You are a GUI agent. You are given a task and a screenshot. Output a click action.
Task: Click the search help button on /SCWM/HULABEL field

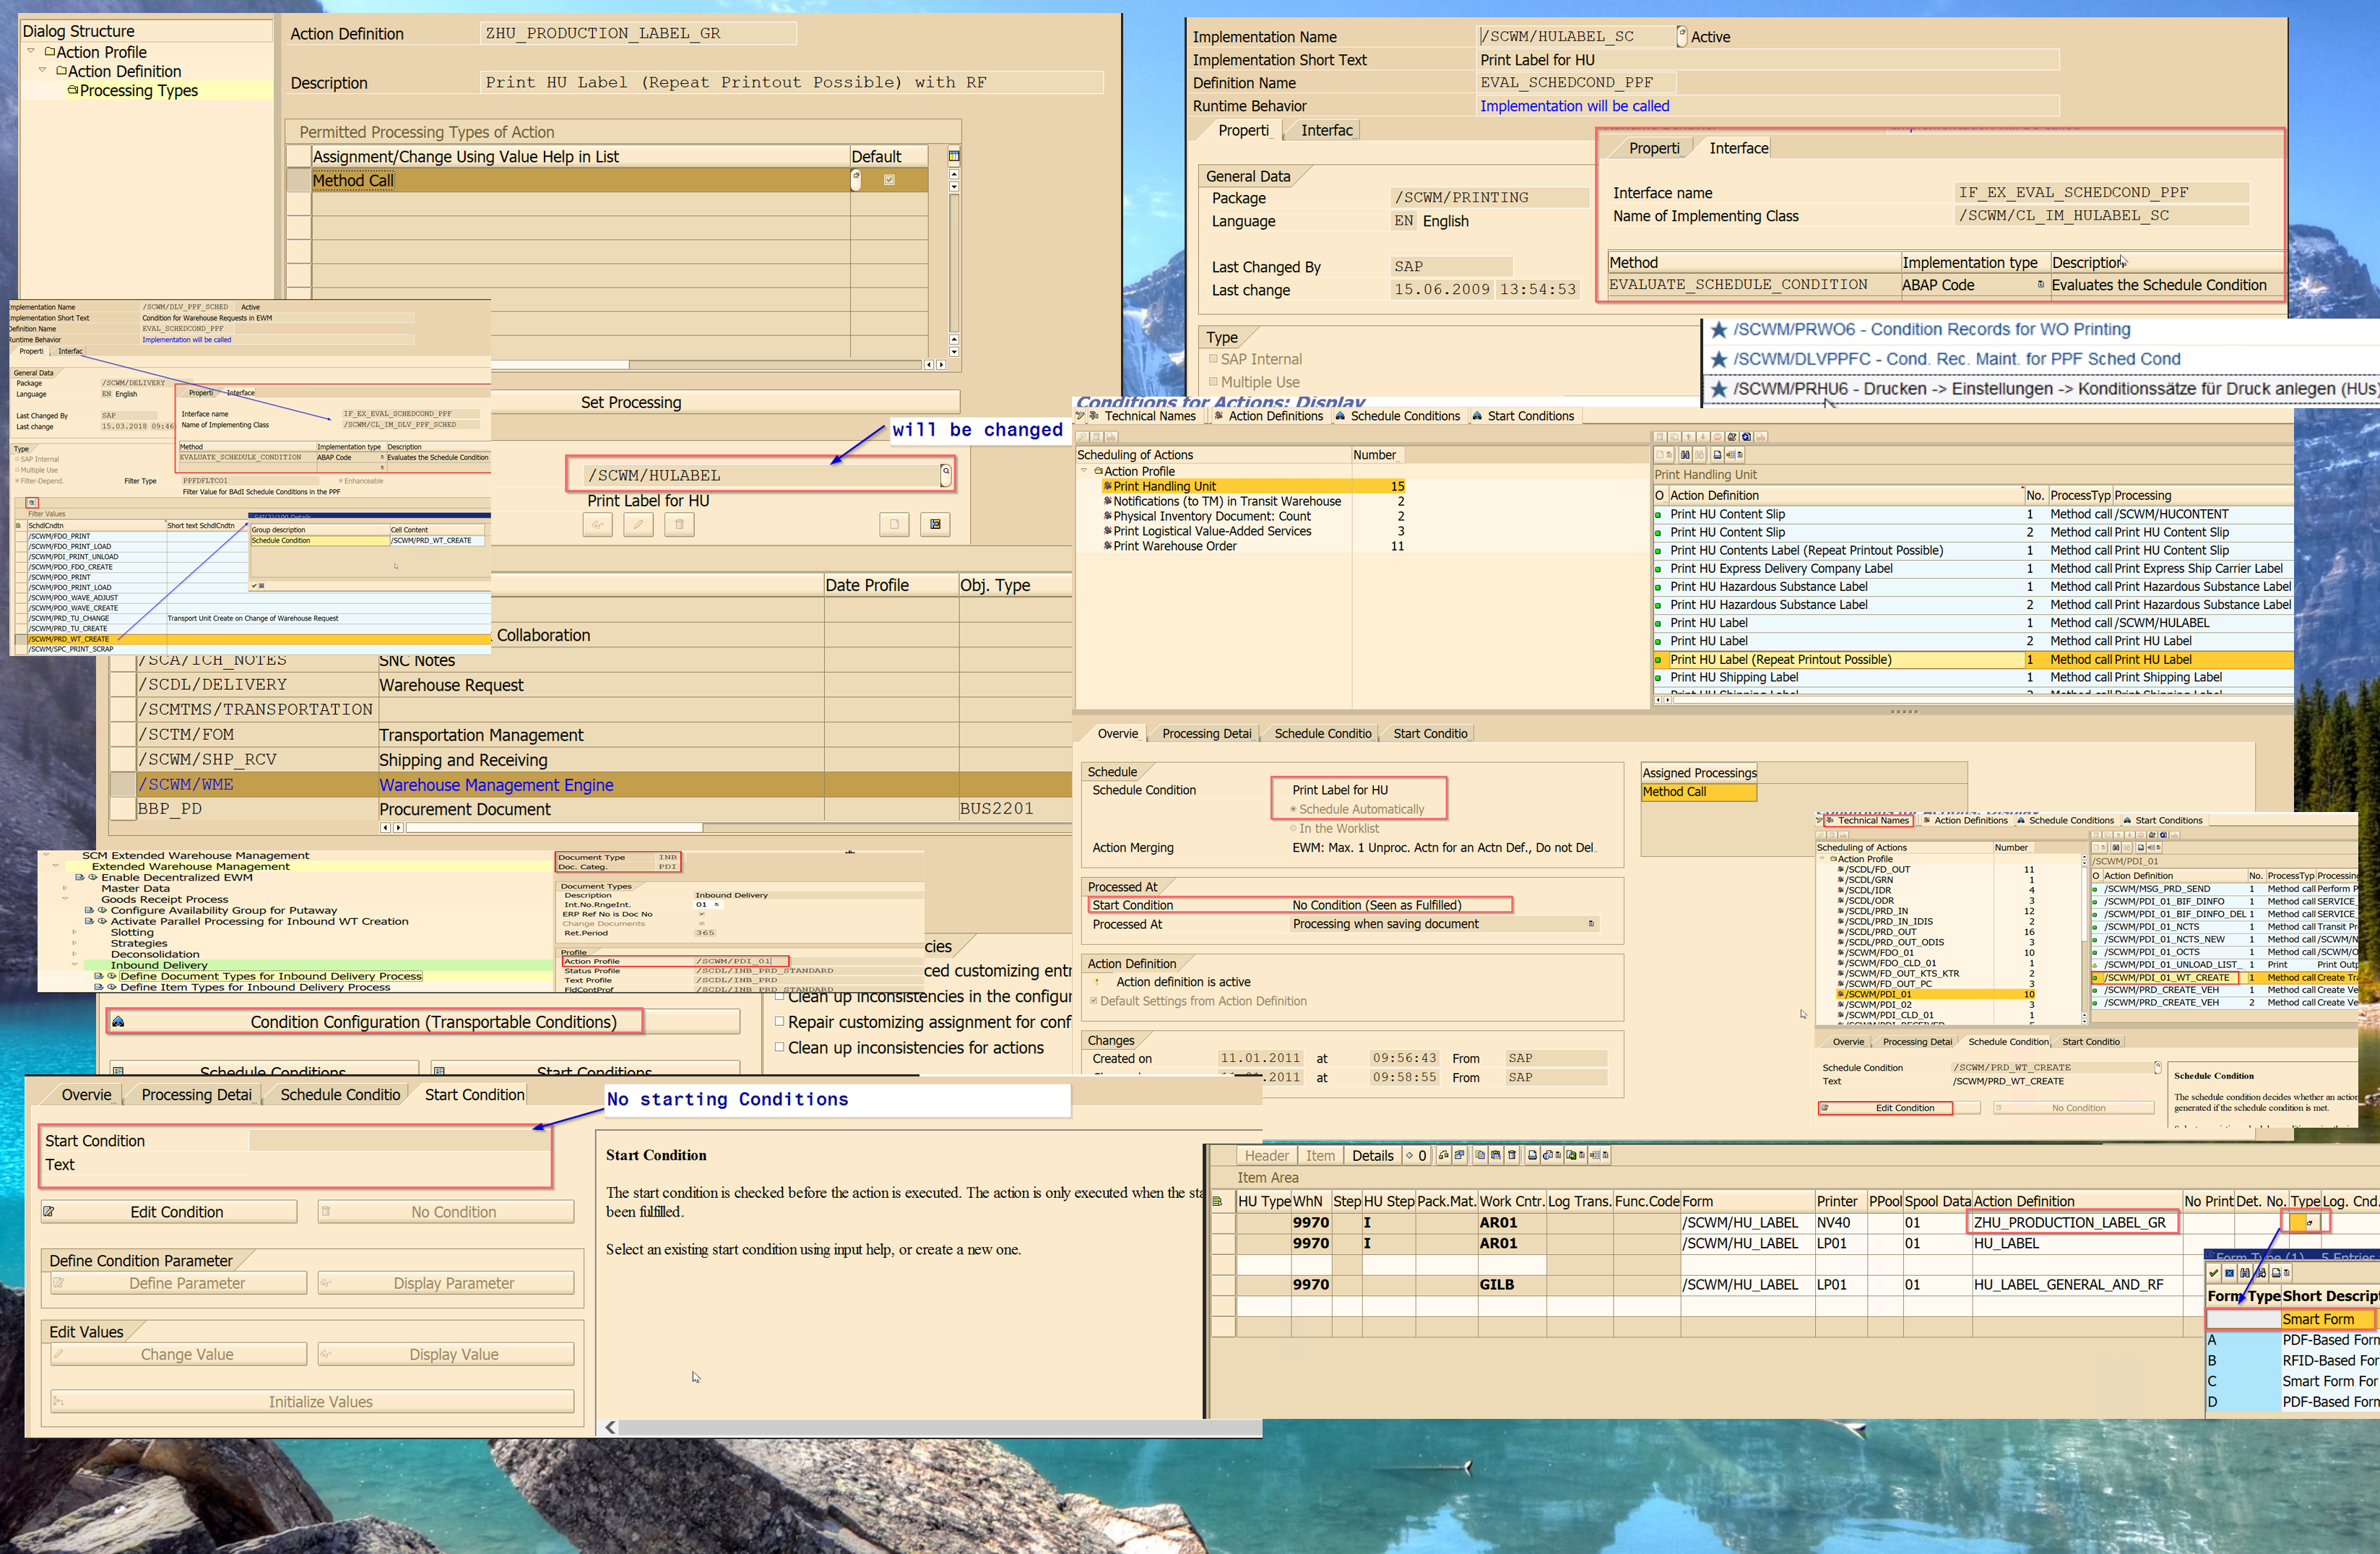945,475
